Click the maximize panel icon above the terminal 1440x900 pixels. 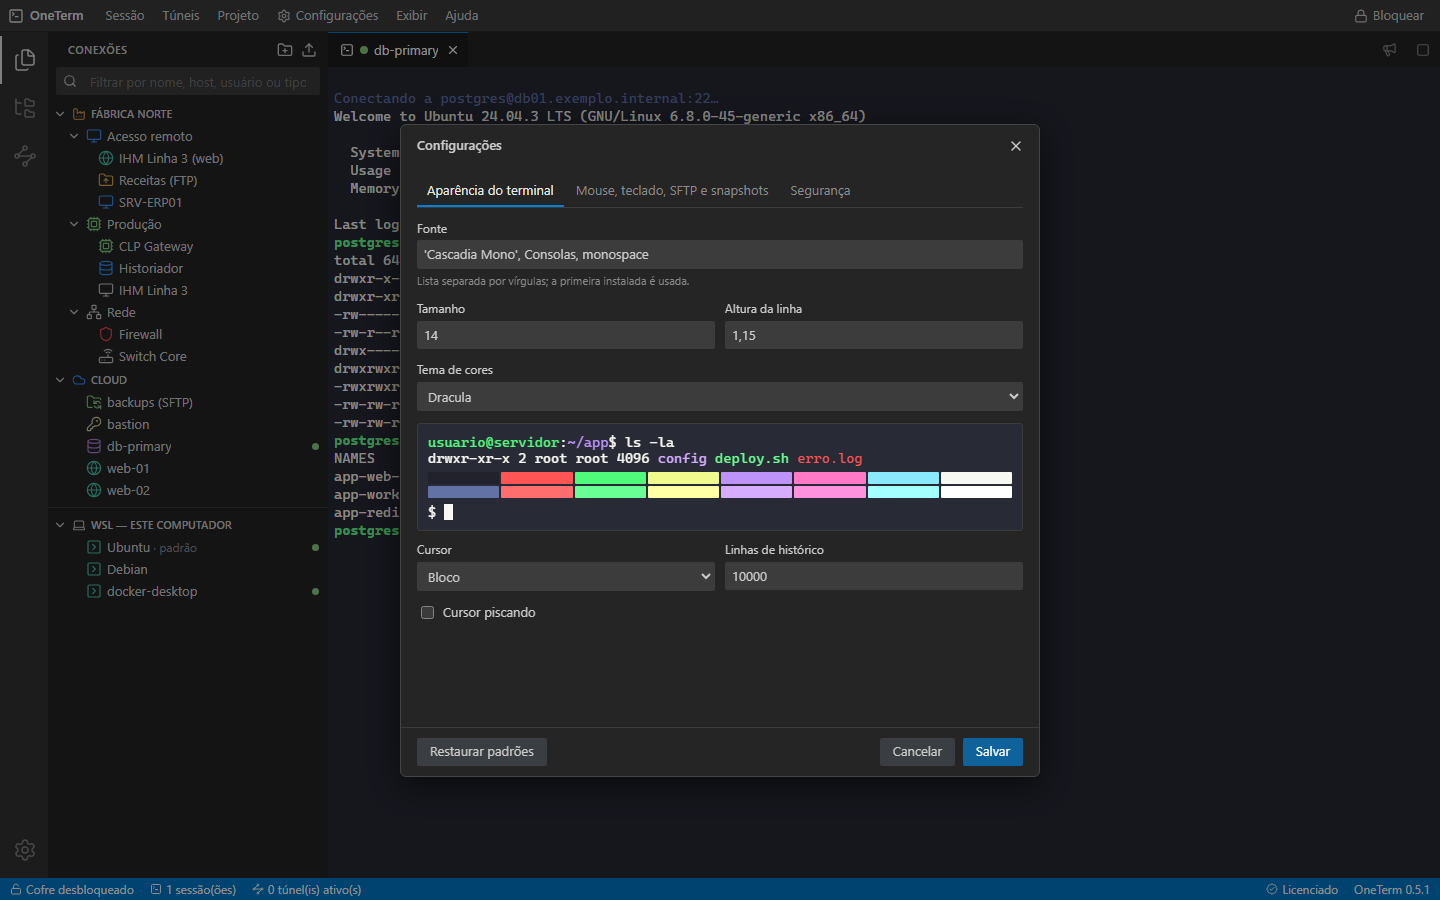(x=1423, y=50)
